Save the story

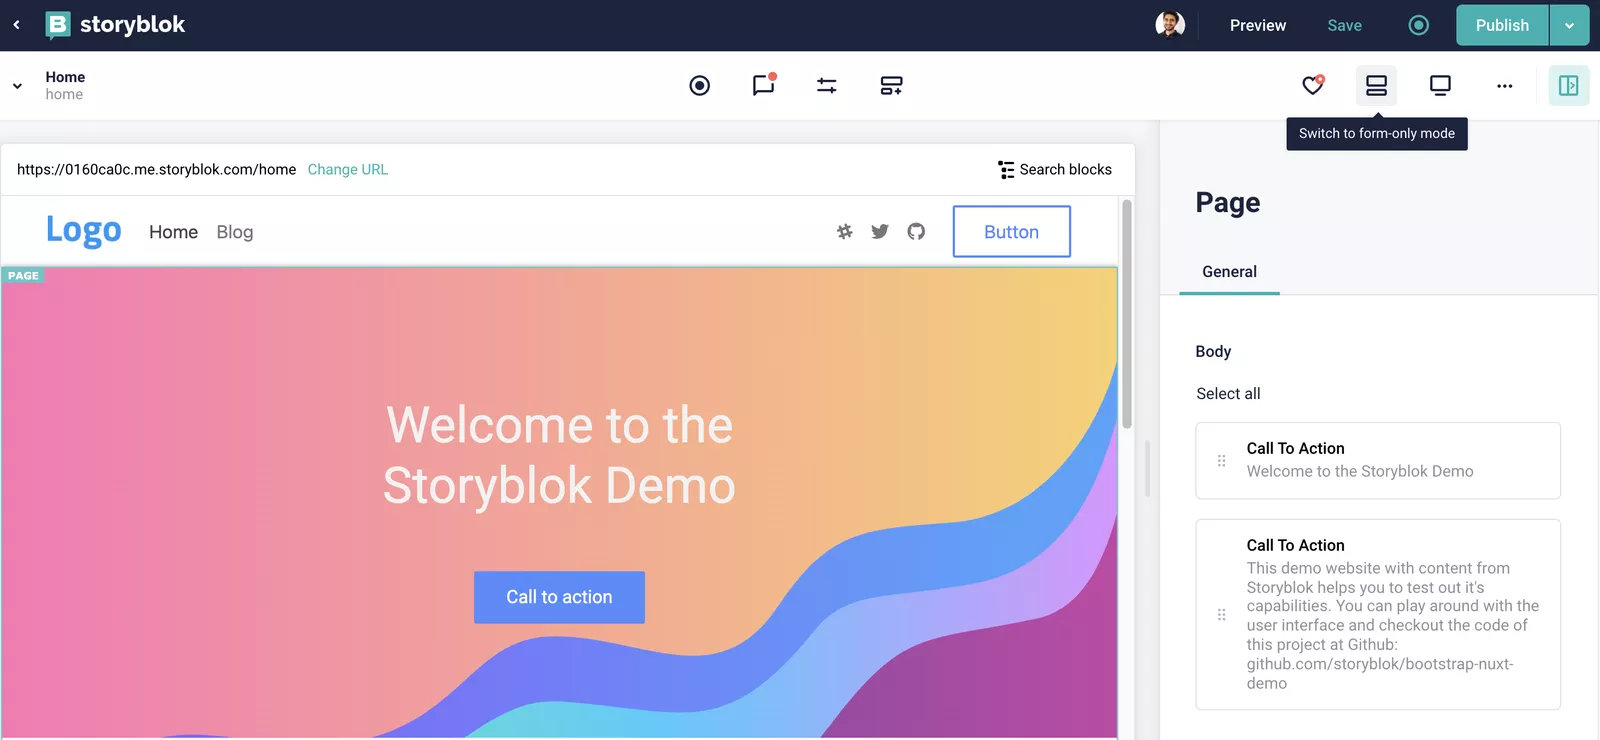pos(1344,25)
